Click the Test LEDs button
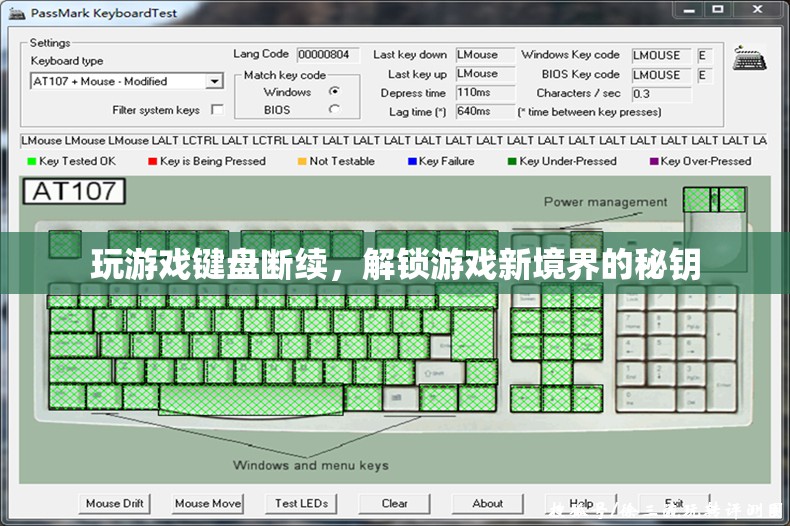Image resolution: width=790 pixels, height=526 pixels. 301,503
